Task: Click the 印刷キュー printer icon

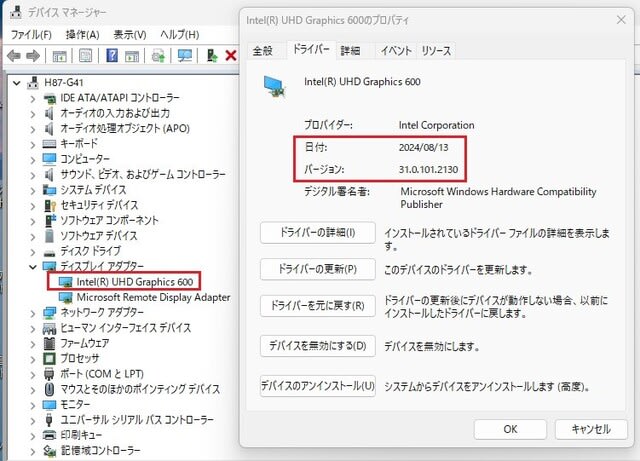Action: 49,435
